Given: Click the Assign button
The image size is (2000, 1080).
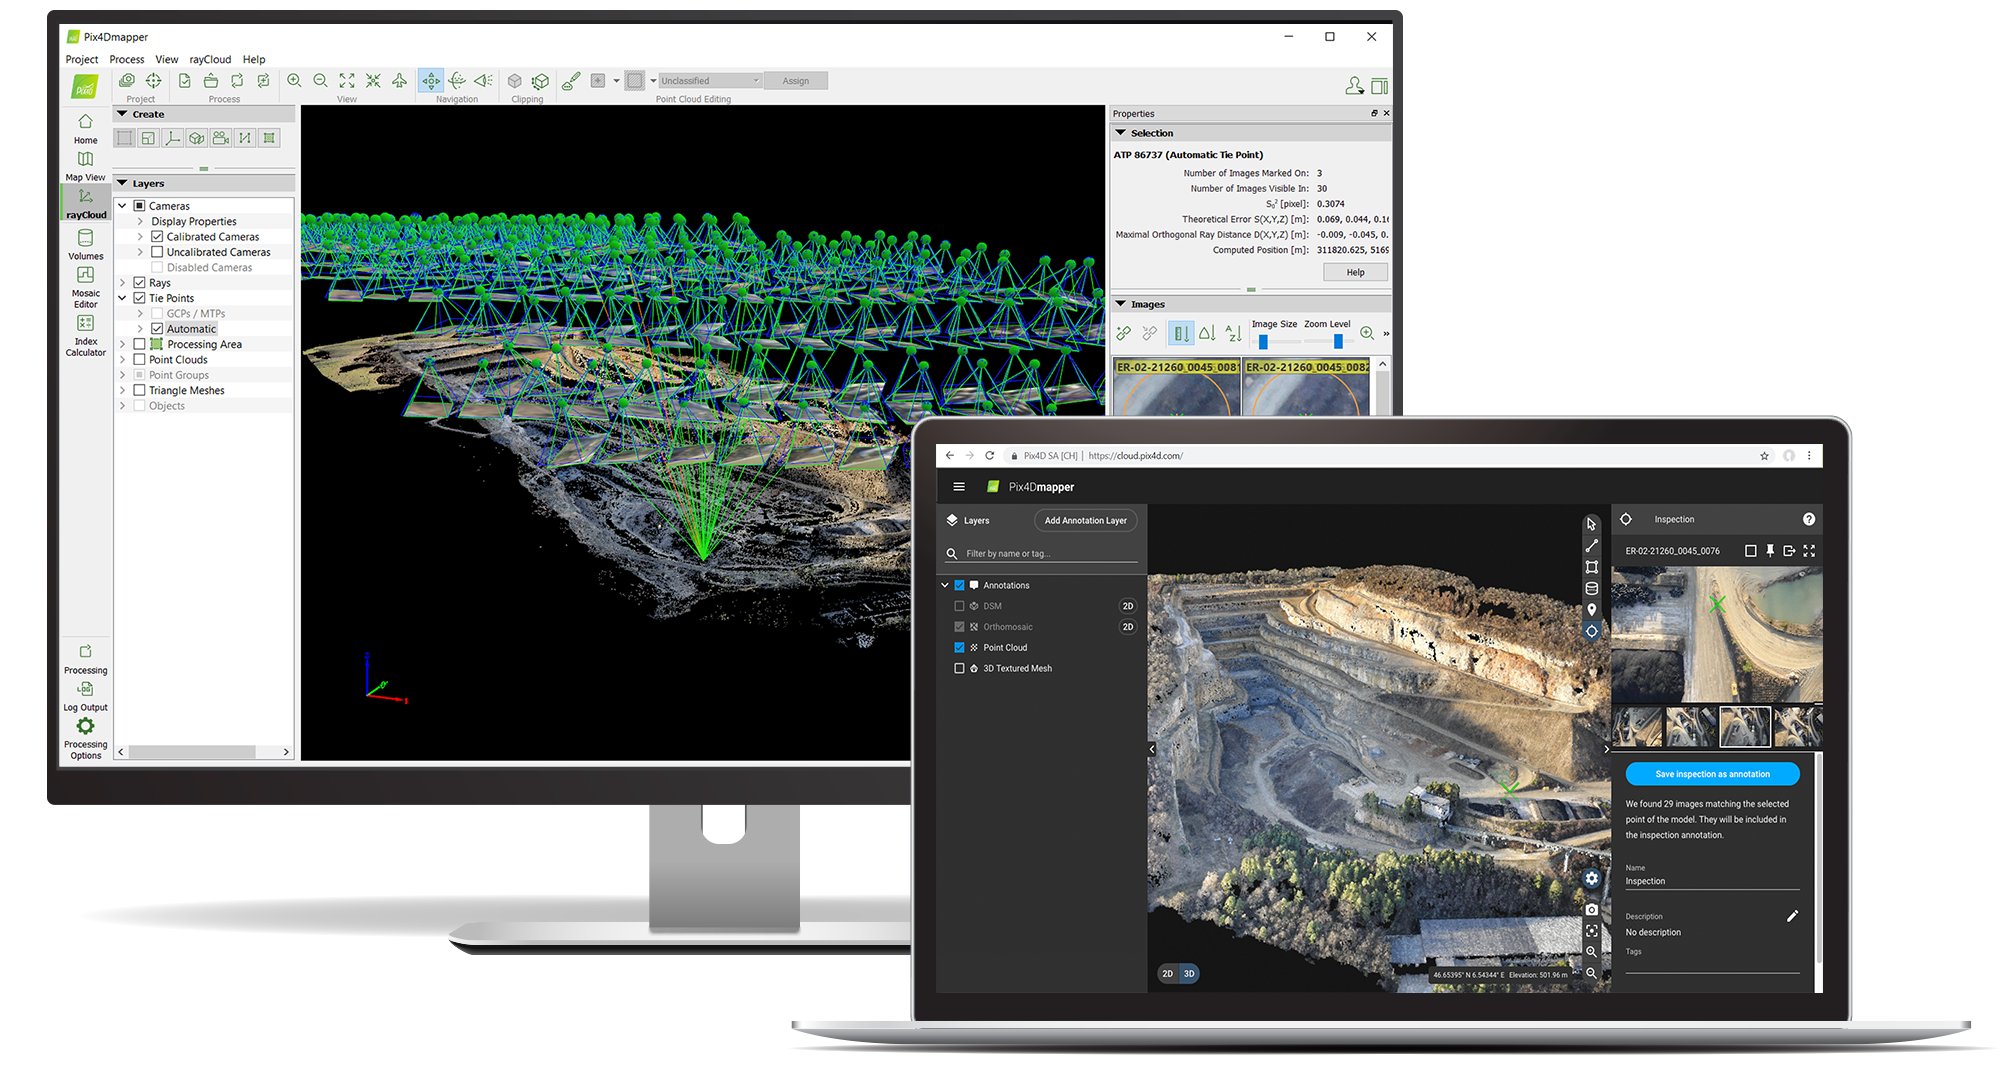Looking at the screenshot, I should click(796, 81).
